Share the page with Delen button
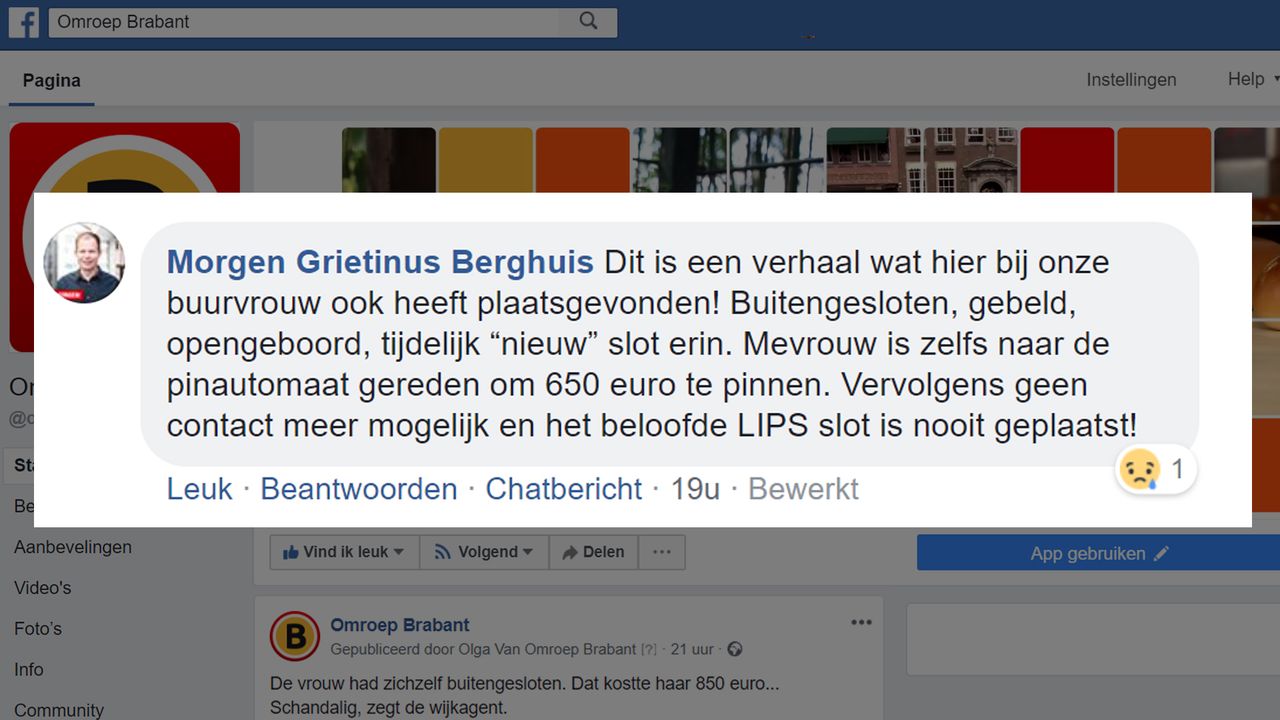The height and width of the screenshot is (720, 1280). (593, 552)
